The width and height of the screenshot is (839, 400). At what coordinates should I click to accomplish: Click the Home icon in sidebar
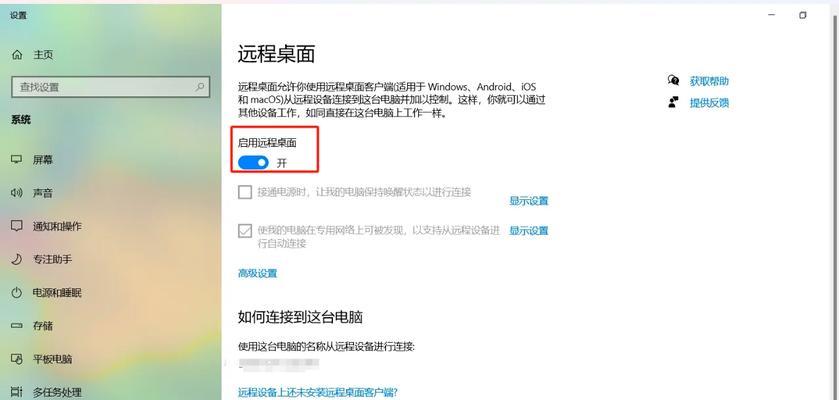point(17,55)
